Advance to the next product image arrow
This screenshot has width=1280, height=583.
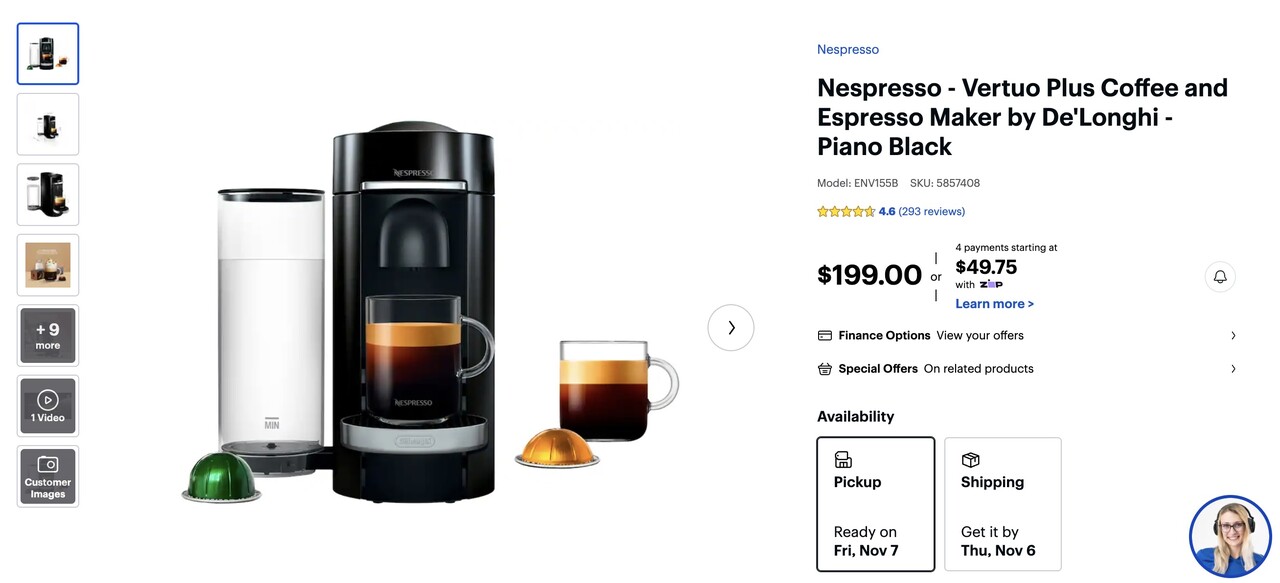731,327
